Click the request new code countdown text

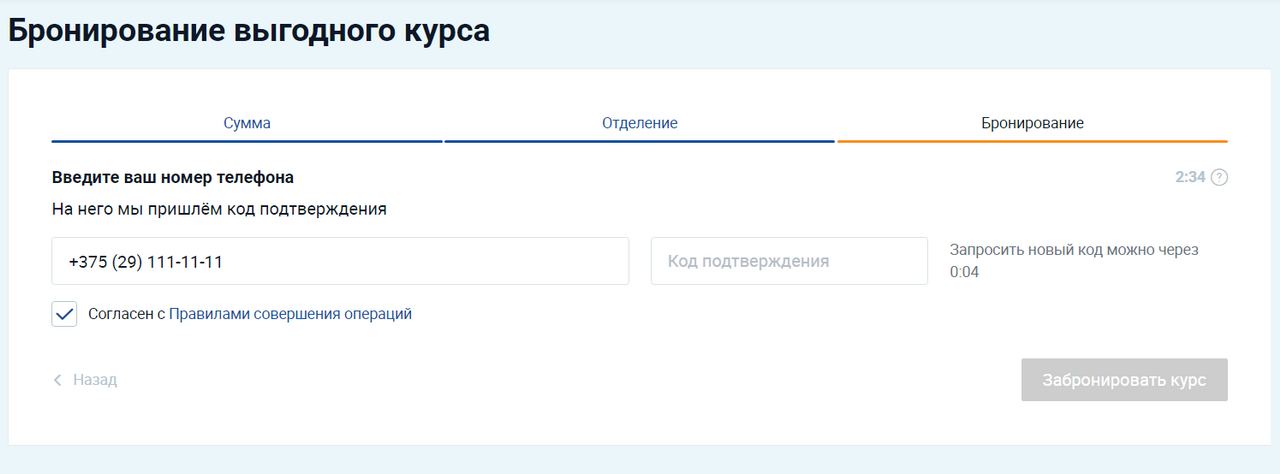pyautogui.click(x=1073, y=260)
